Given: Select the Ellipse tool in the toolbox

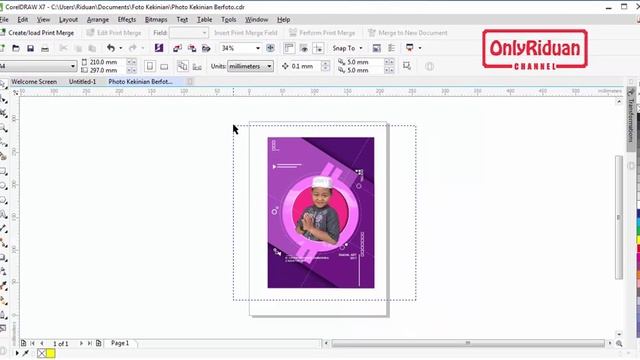Looking at the screenshot, I should point(3,186).
